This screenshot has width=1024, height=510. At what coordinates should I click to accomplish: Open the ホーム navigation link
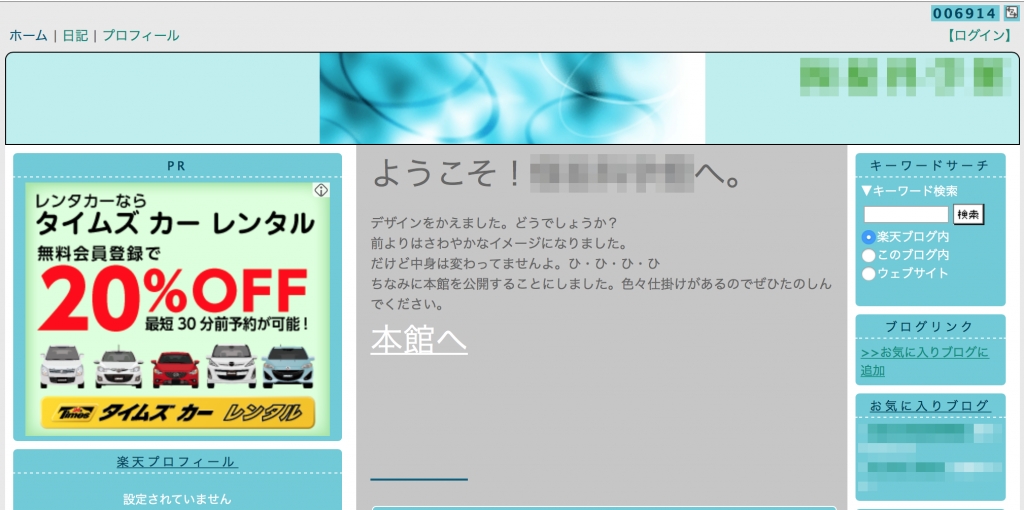[x=28, y=35]
